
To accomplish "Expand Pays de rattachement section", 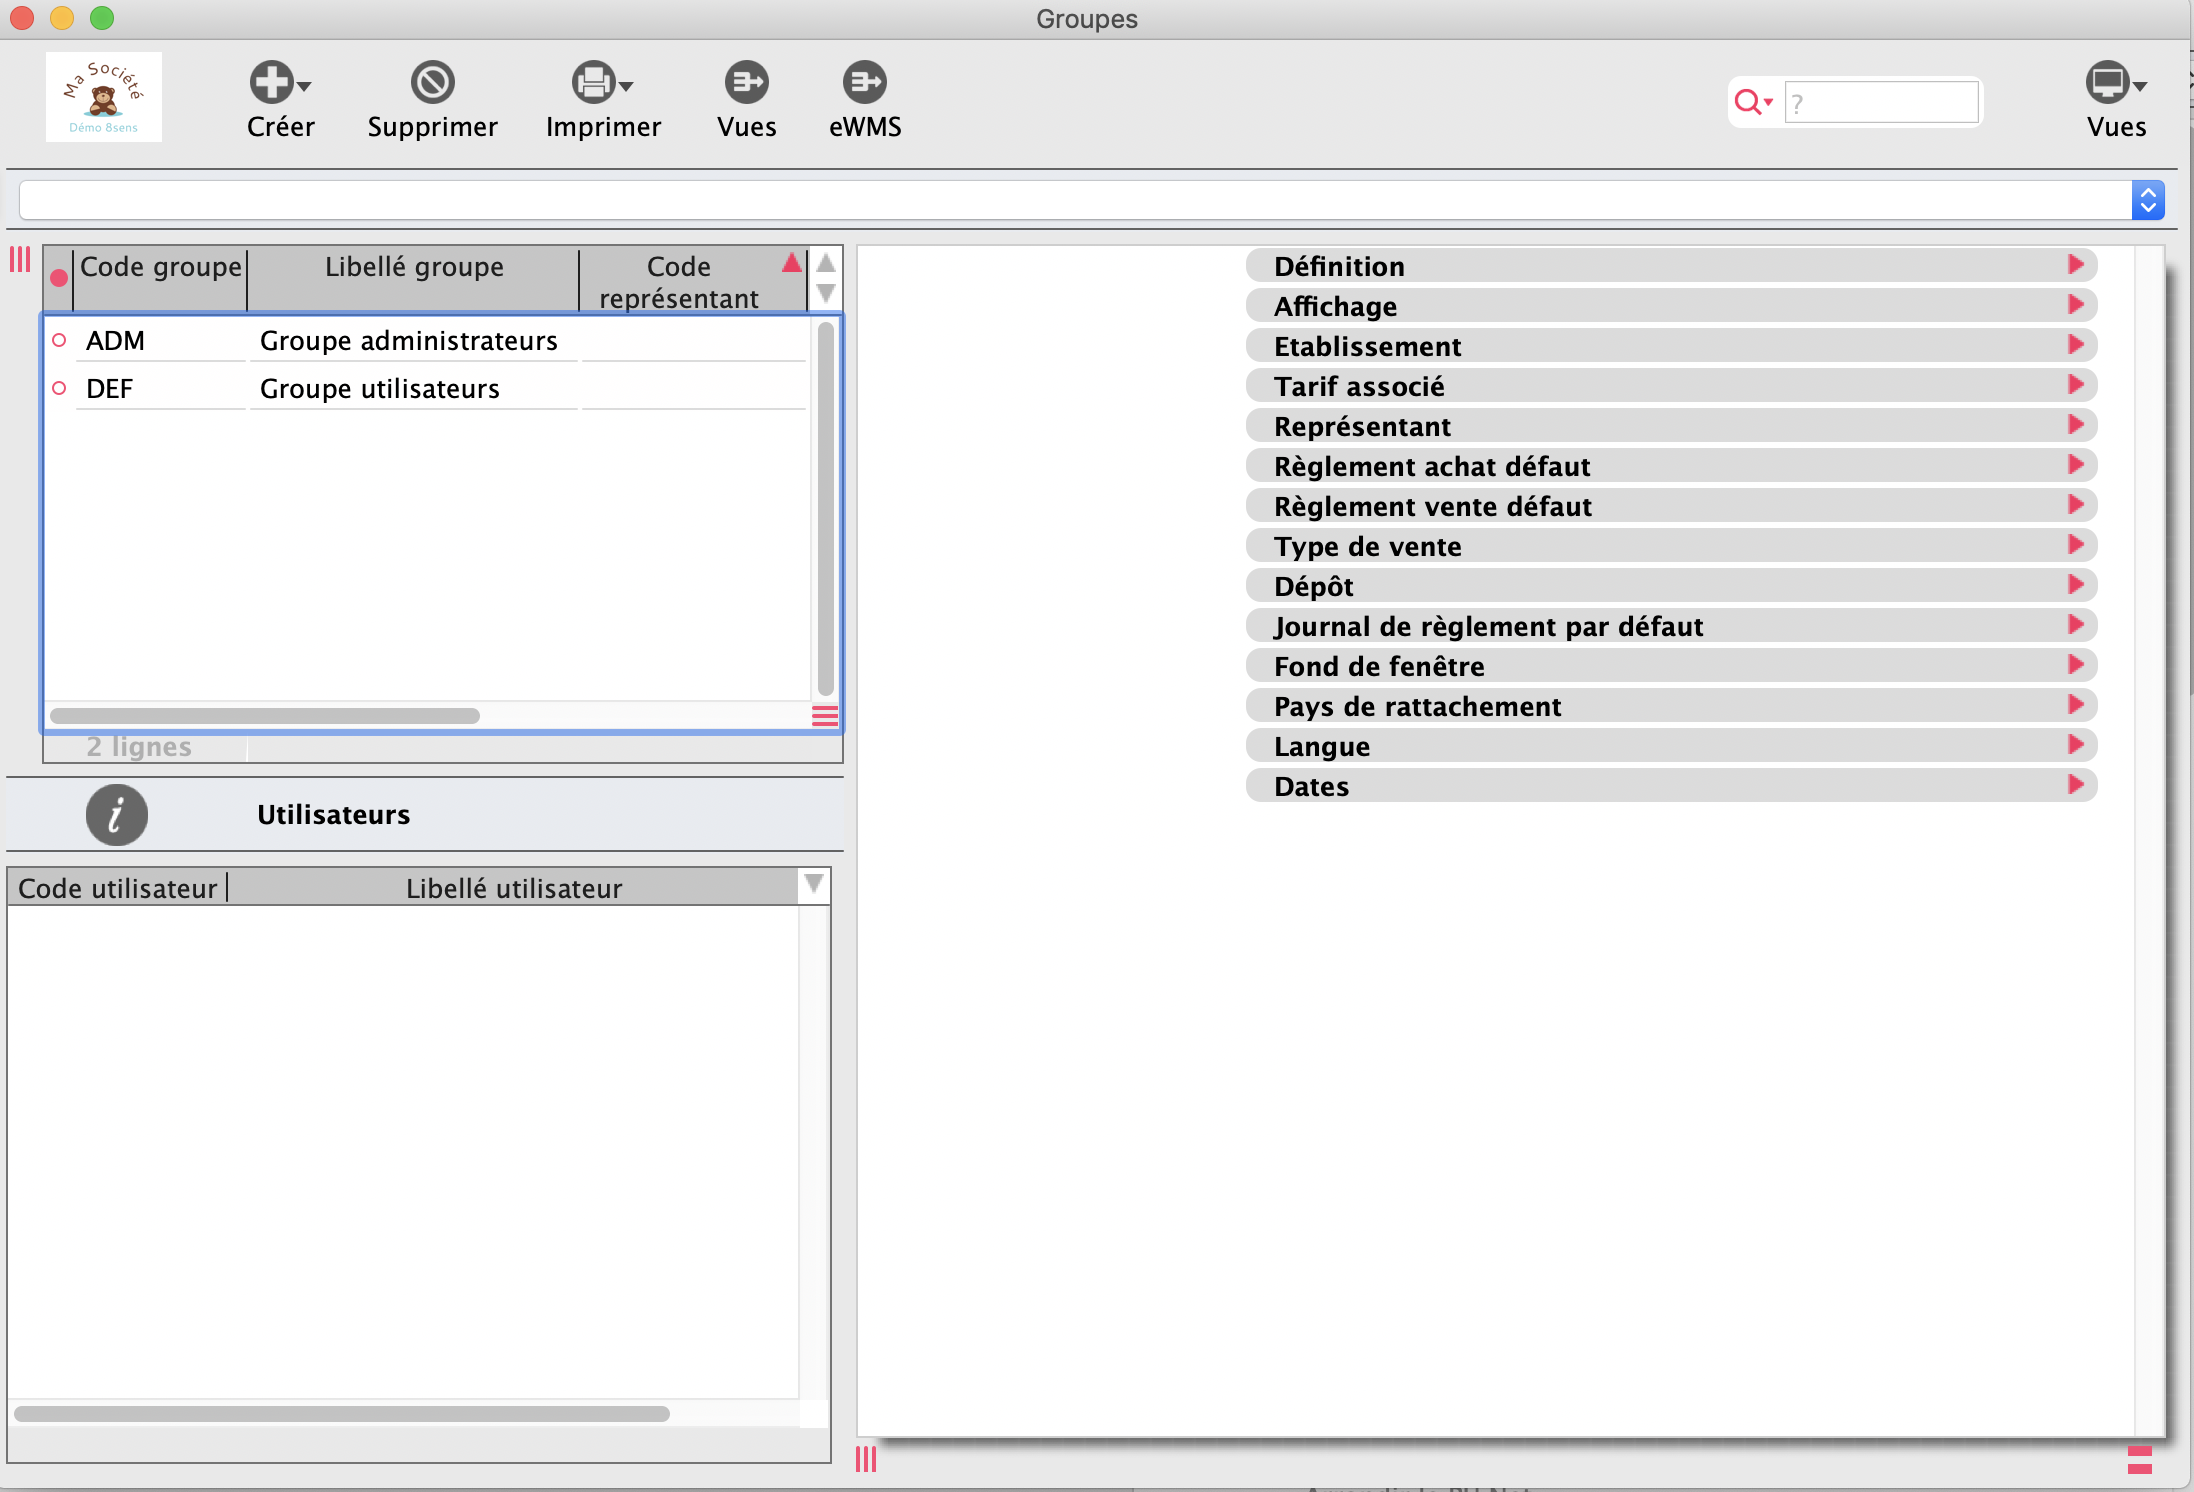I will pyautogui.click(x=1671, y=706).
